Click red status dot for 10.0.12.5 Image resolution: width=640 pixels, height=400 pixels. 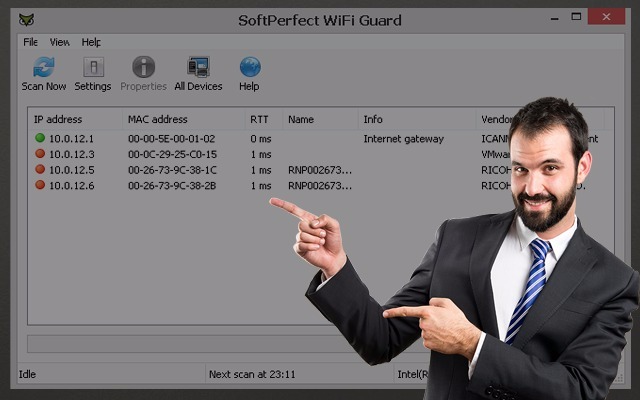[40, 169]
